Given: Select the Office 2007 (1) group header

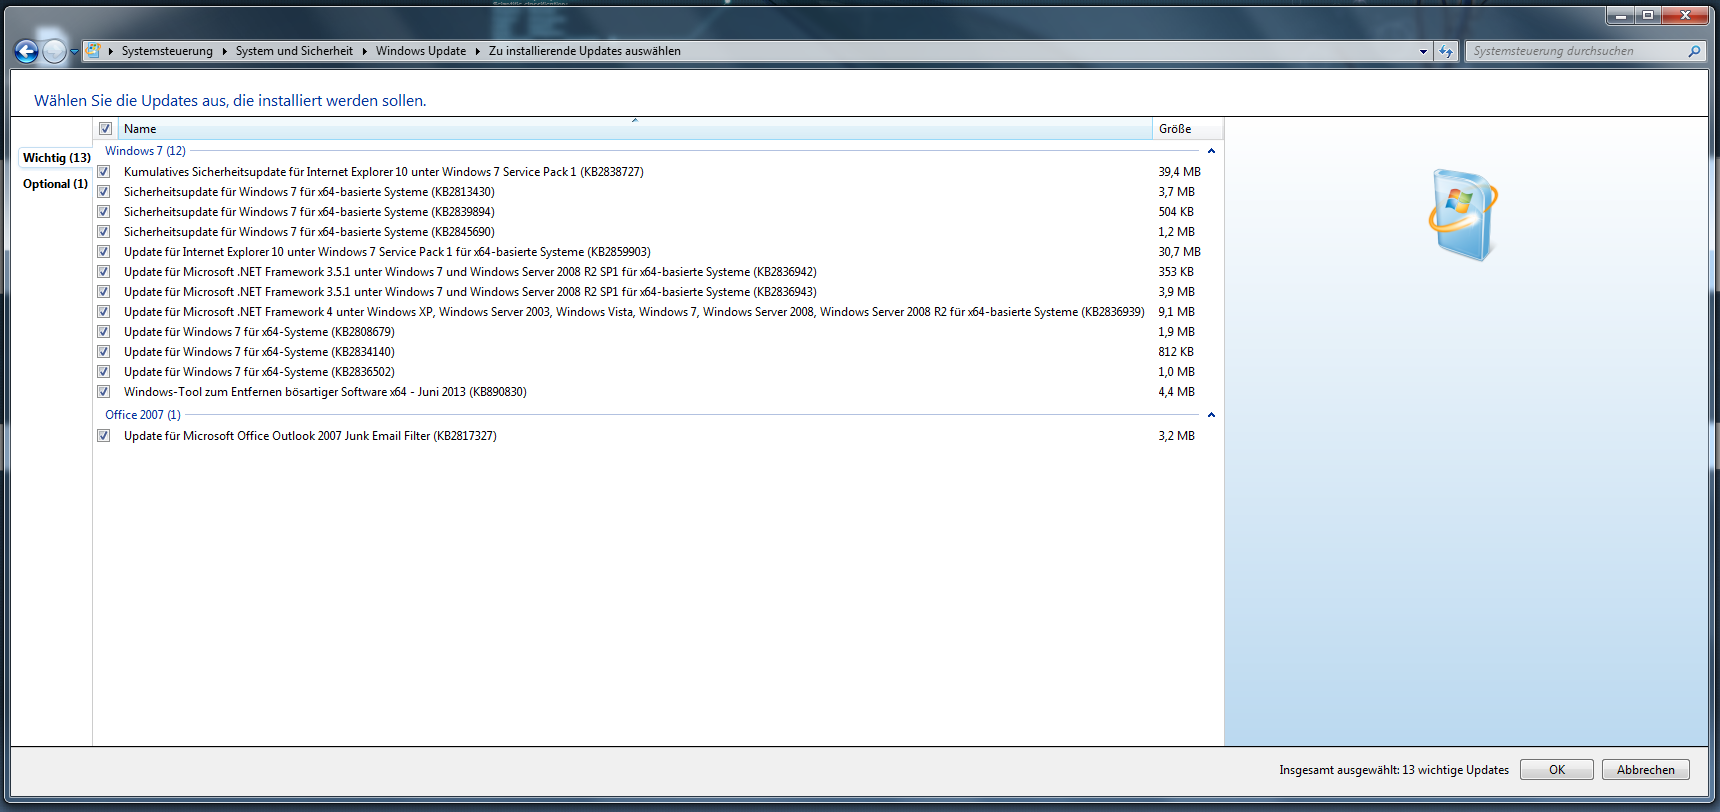Looking at the screenshot, I should coord(143,415).
